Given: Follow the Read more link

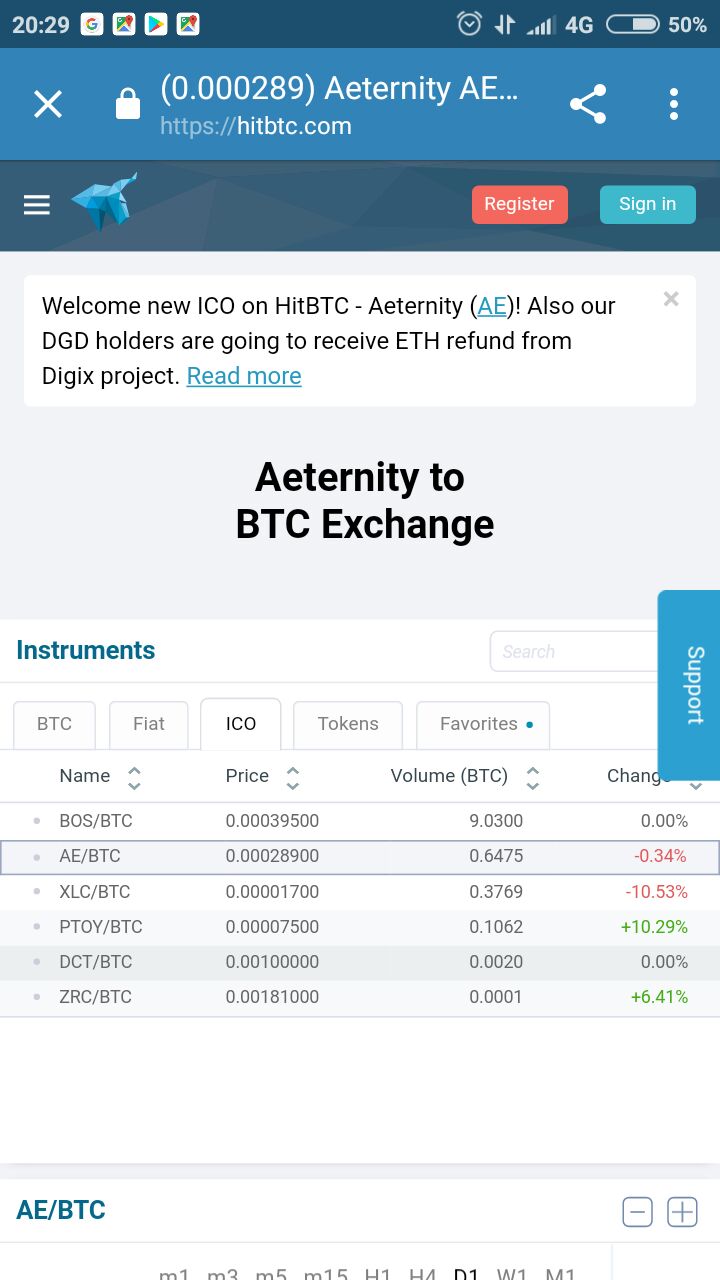Looking at the screenshot, I should (244, 376).
